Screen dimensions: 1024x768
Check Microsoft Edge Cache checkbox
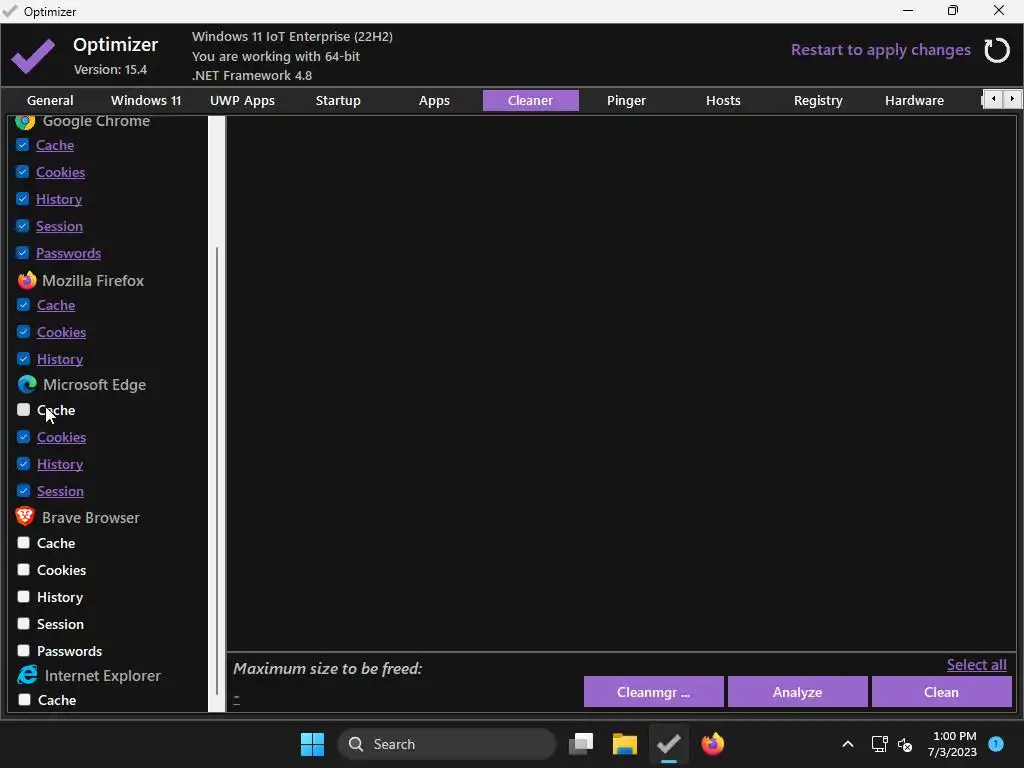click(24, 410)
